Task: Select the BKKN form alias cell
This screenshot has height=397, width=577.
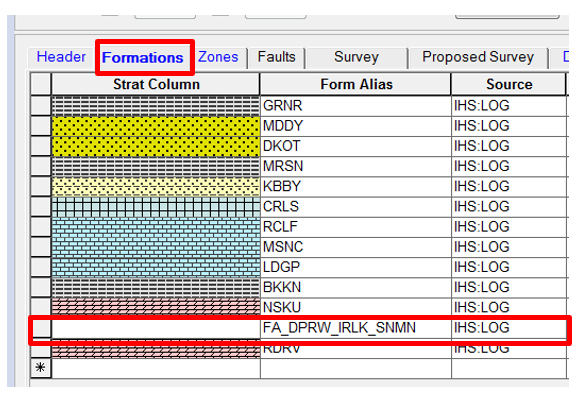Action: click(355, 287)
